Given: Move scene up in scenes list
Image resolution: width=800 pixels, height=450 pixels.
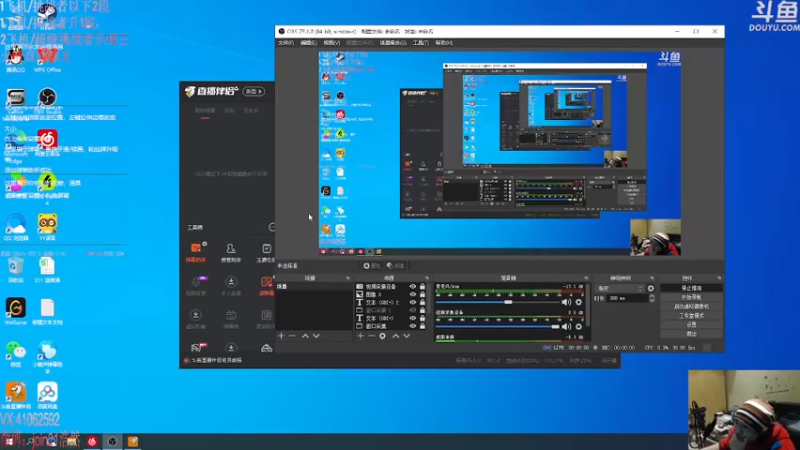Looking at the screenshot, I should pos(305,336).
